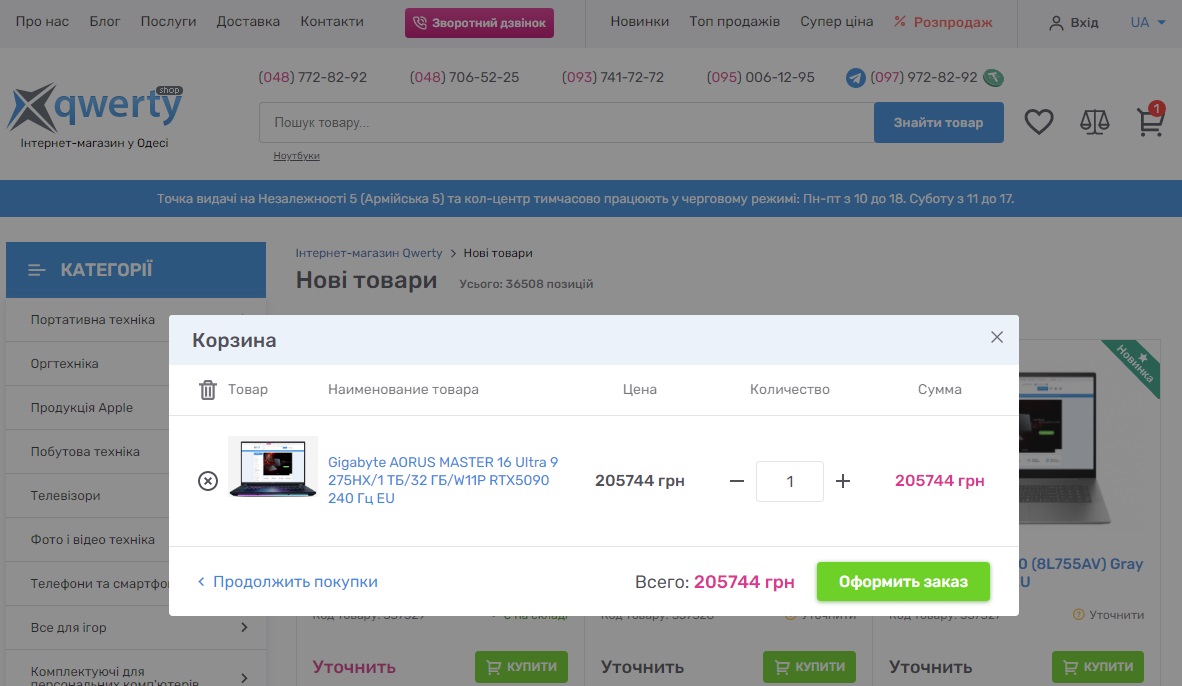This screenshot has width=1182, height=686.
Task: Open the Доставка menu item
Action: coord(248,22)
